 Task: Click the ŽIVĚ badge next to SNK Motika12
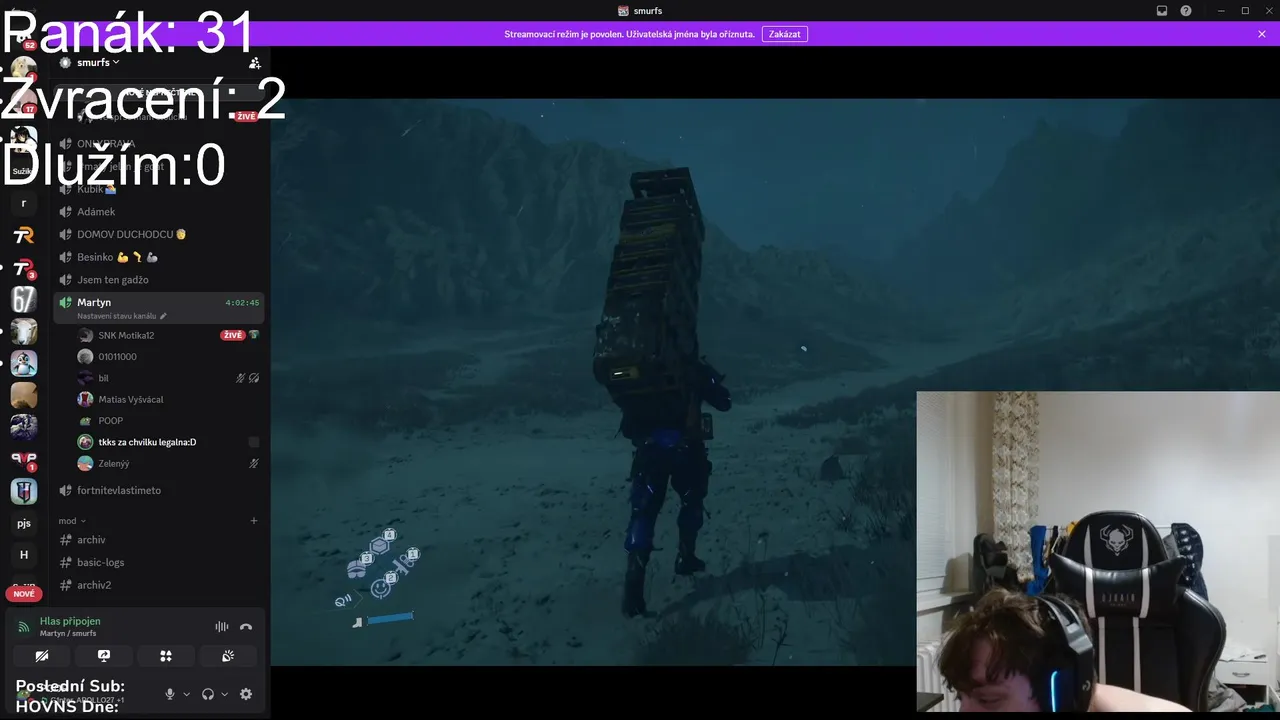232,335
